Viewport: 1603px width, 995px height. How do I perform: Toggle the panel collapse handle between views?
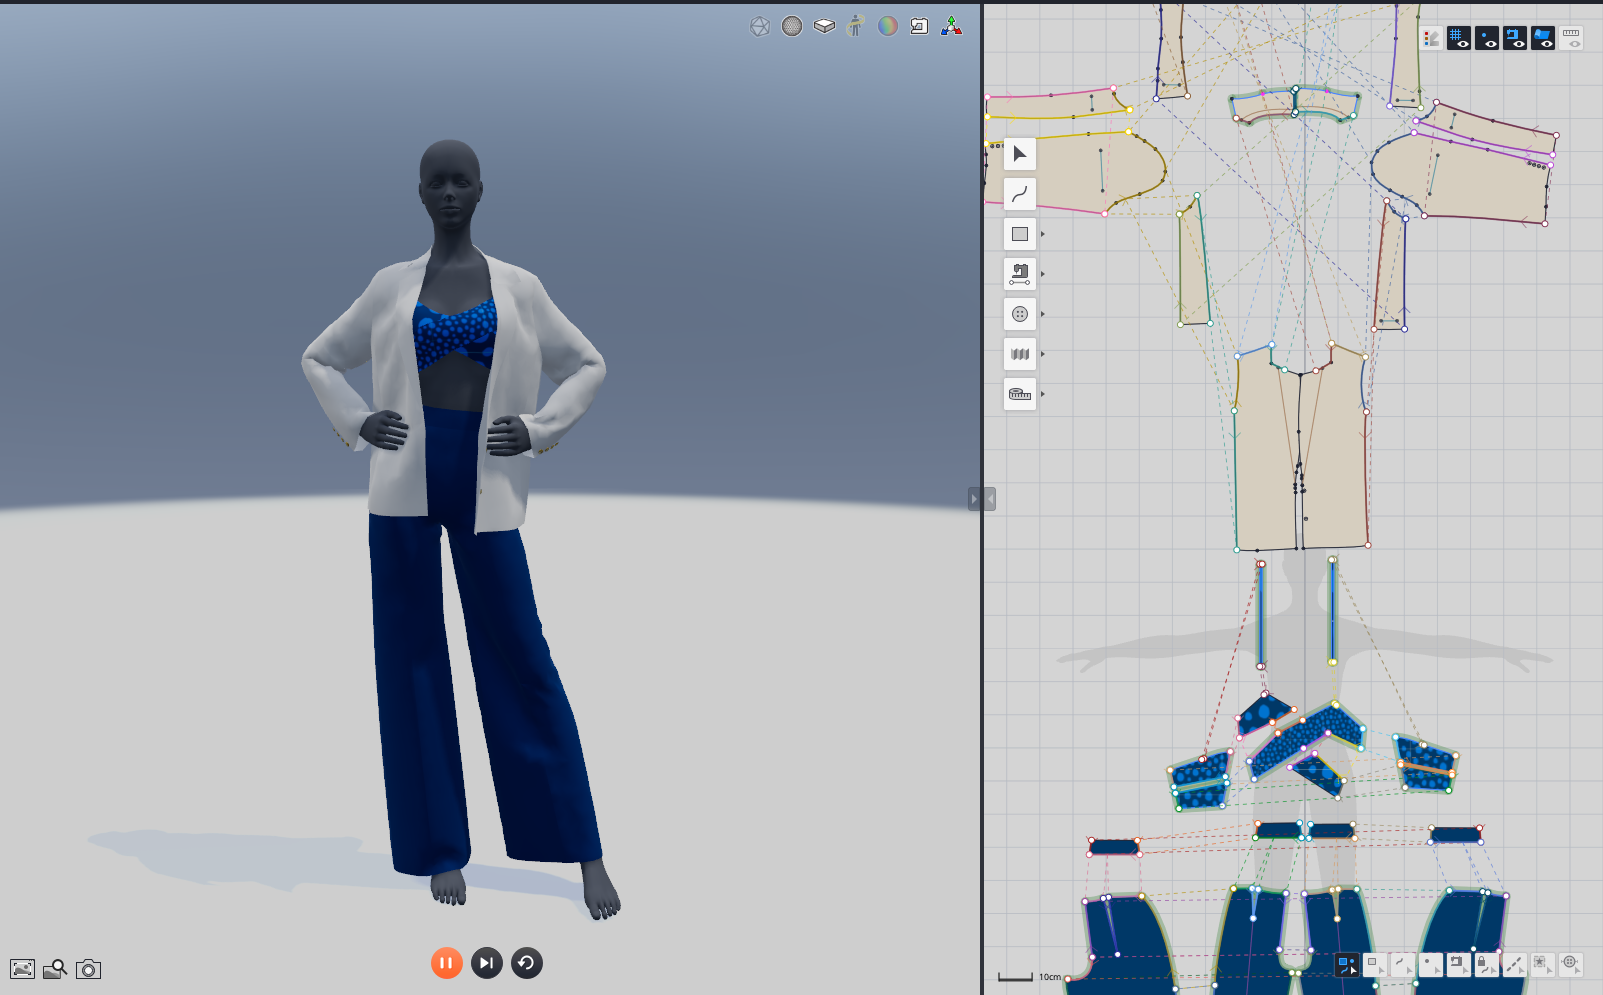tap(982, 499)
